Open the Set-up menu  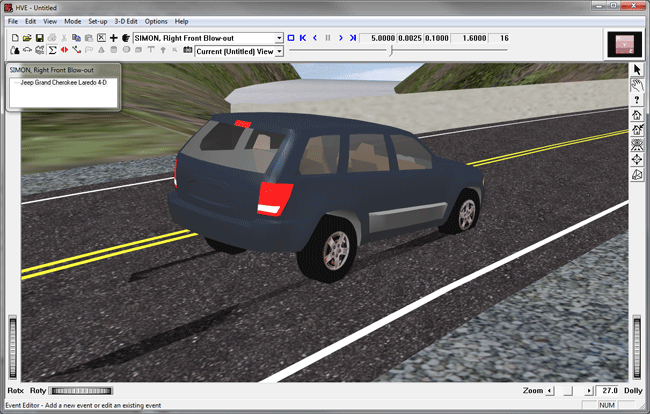coord(97,21)
